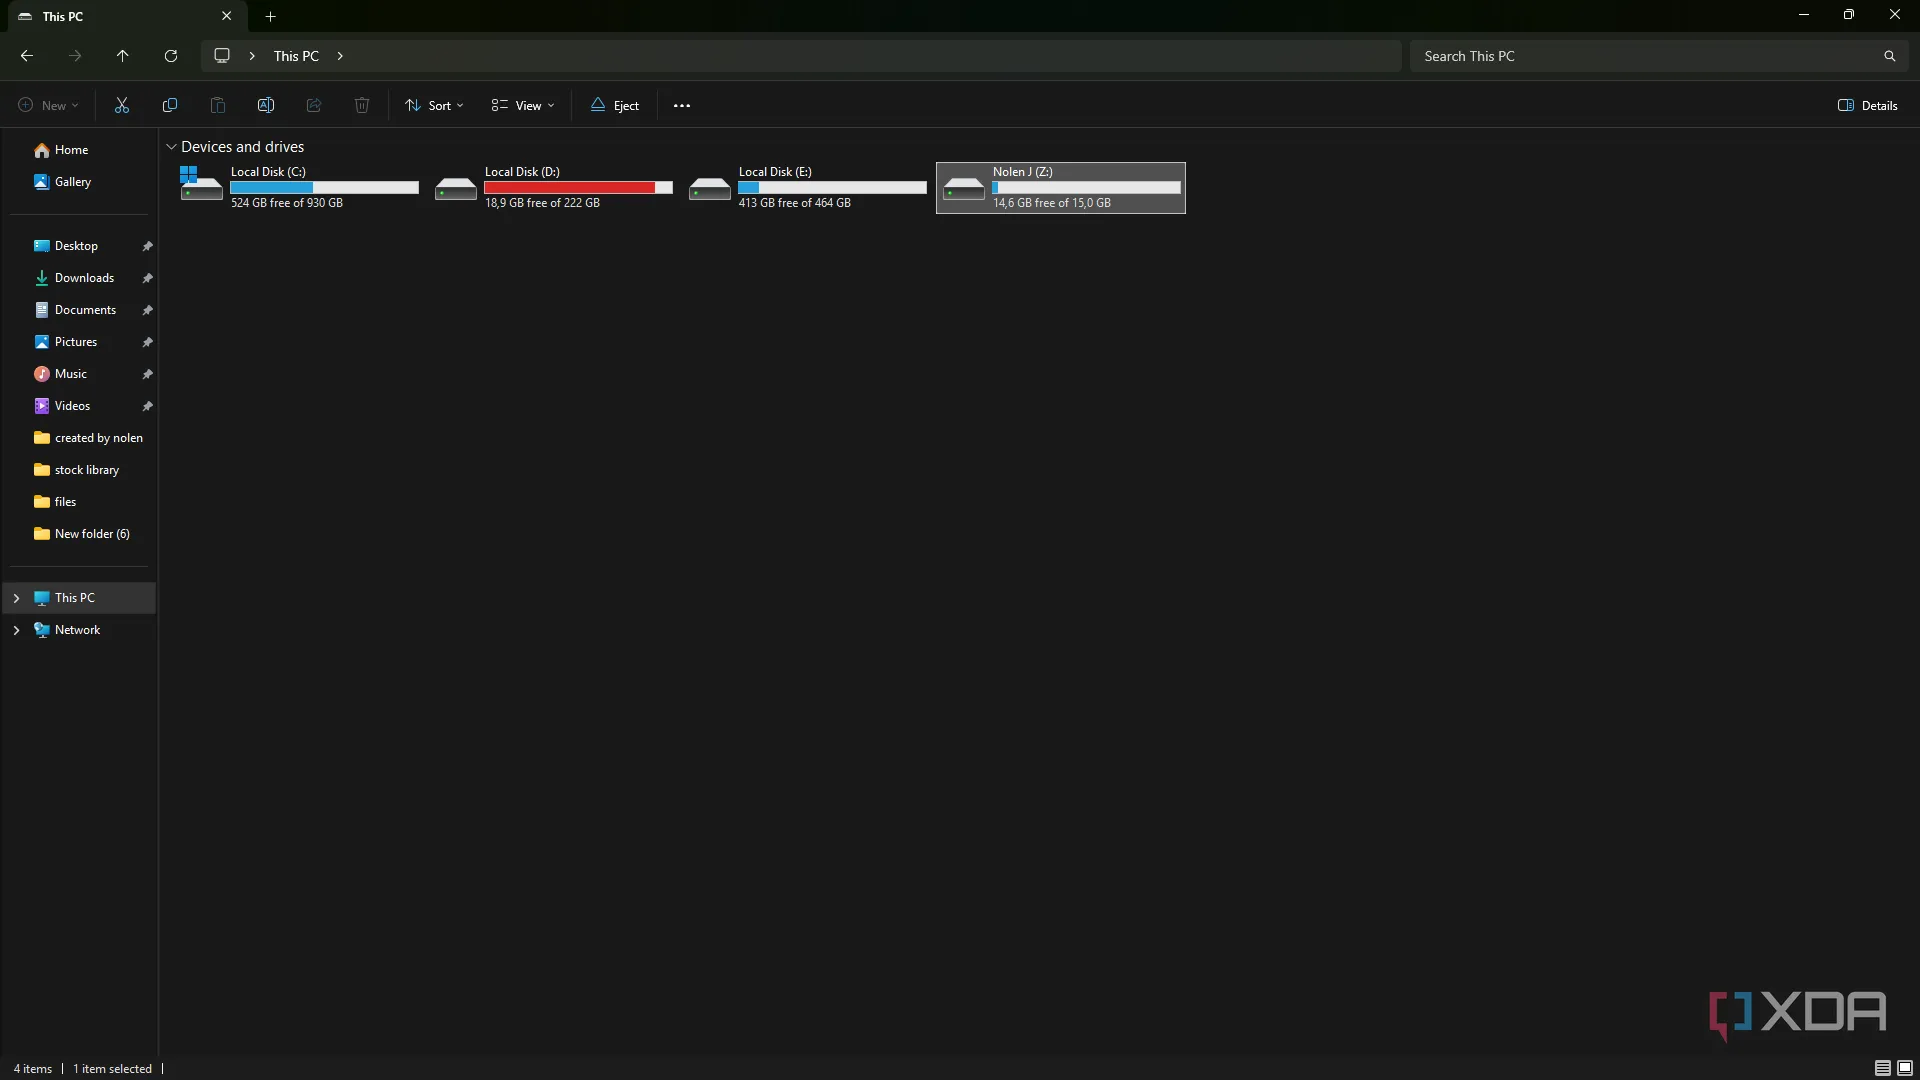The height and width of the screenshot is (1080, 1920).
Task: Open the View dropdown menu
Action: [x=522, y=105]
